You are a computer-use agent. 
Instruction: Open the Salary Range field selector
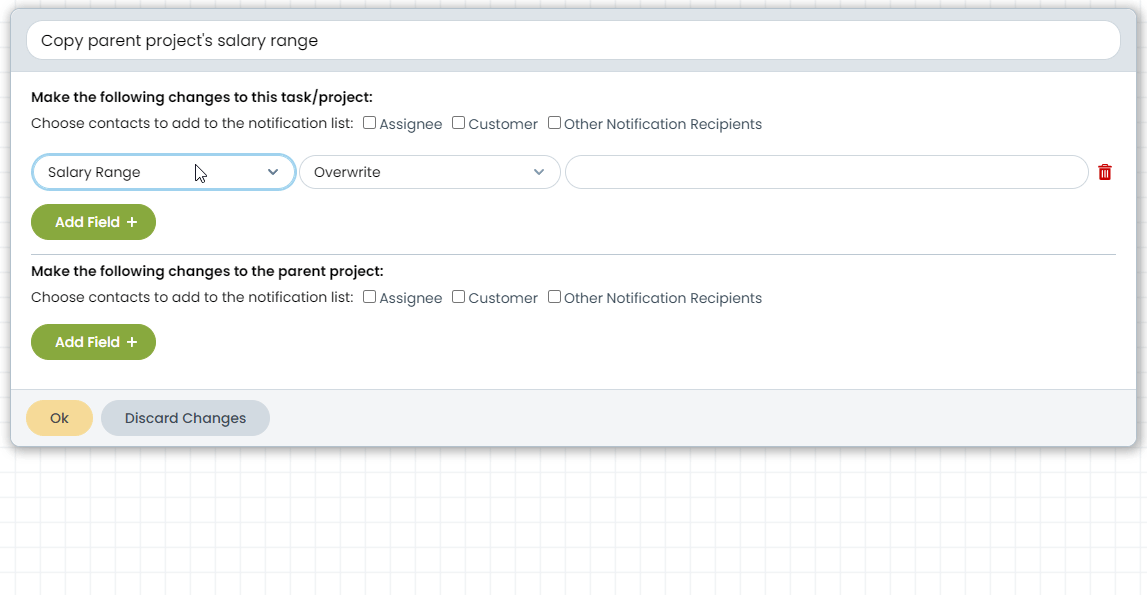coord(164,172)
